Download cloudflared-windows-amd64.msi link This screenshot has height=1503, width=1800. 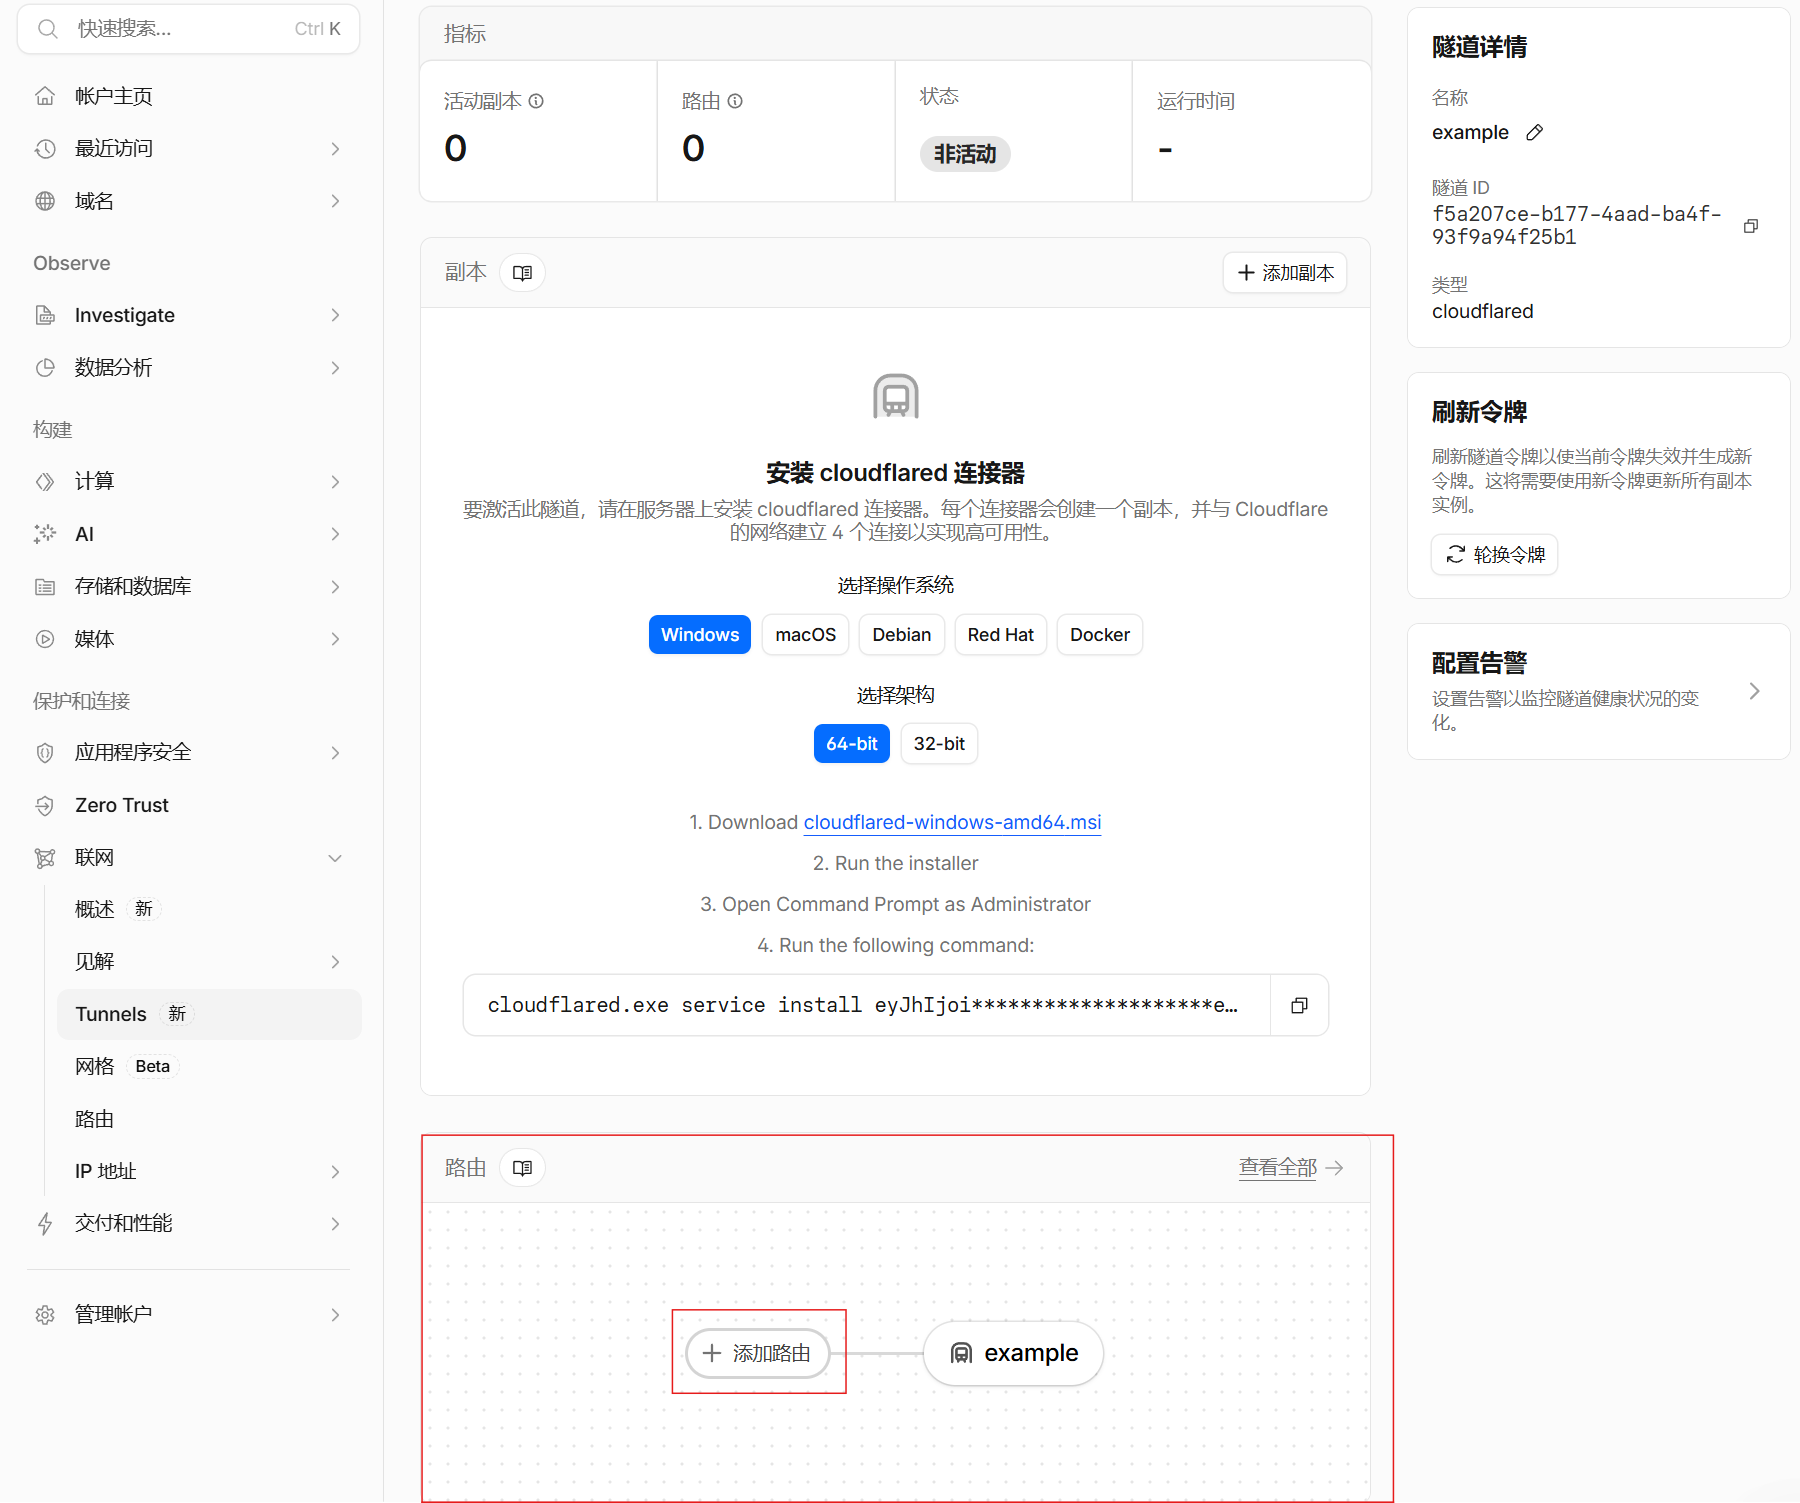pos(952,822)
